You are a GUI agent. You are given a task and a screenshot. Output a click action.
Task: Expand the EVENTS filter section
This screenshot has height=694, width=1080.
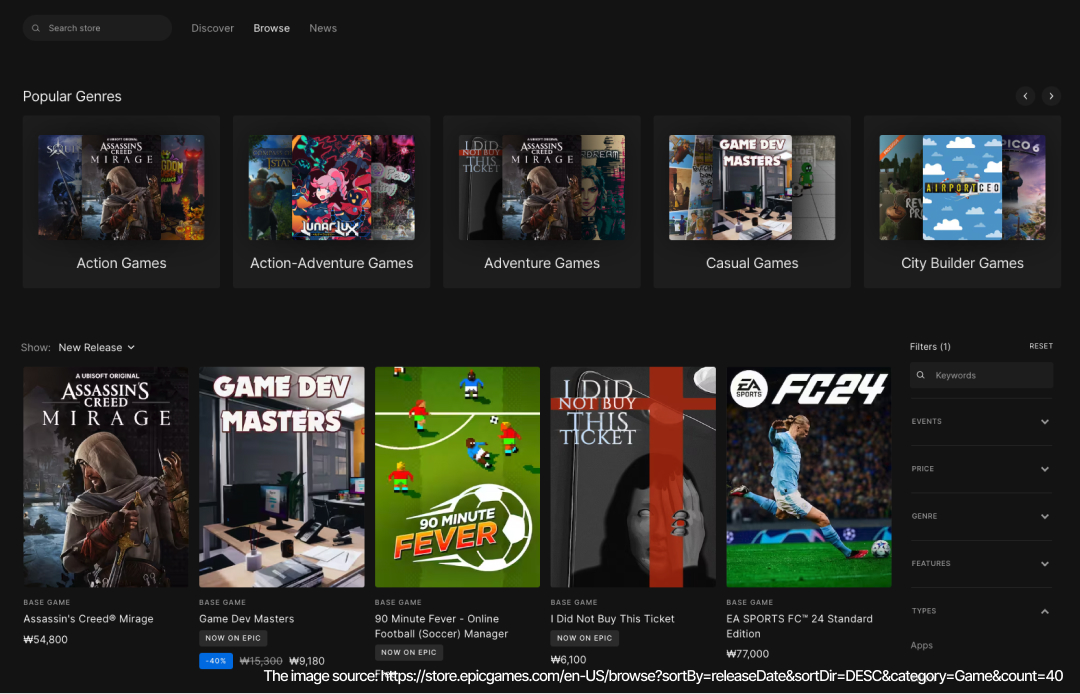(982, 421)
